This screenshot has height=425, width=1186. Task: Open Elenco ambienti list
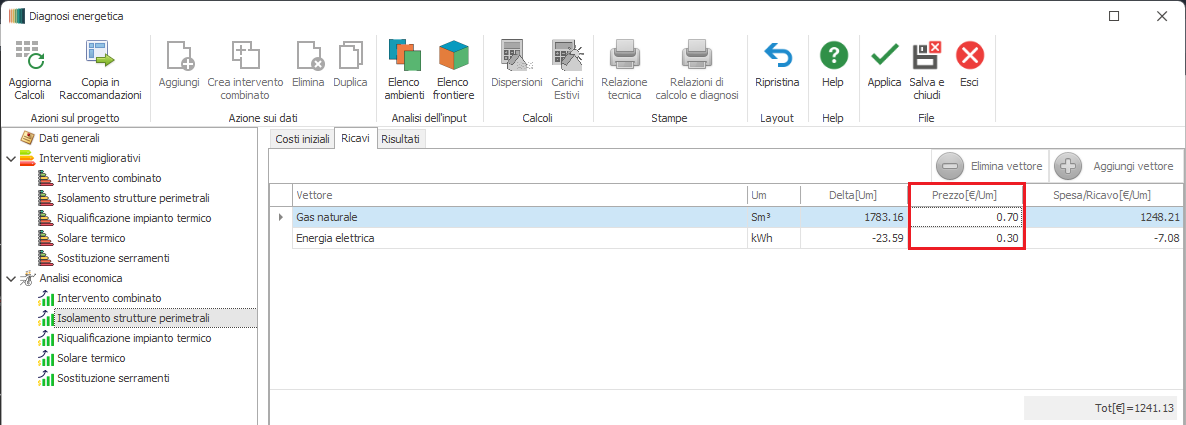point(403,56)
